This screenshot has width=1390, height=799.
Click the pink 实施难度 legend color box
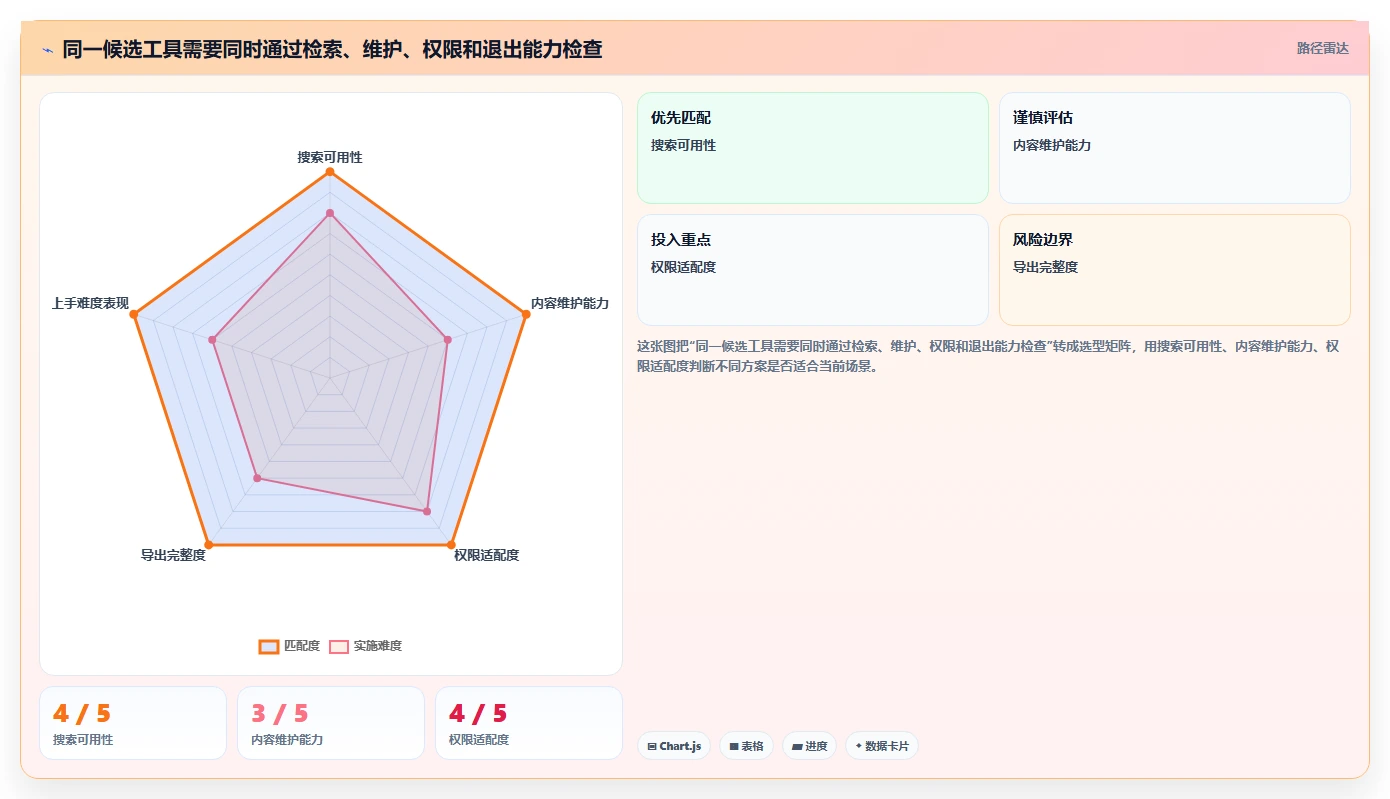click(x=339, y=646)
